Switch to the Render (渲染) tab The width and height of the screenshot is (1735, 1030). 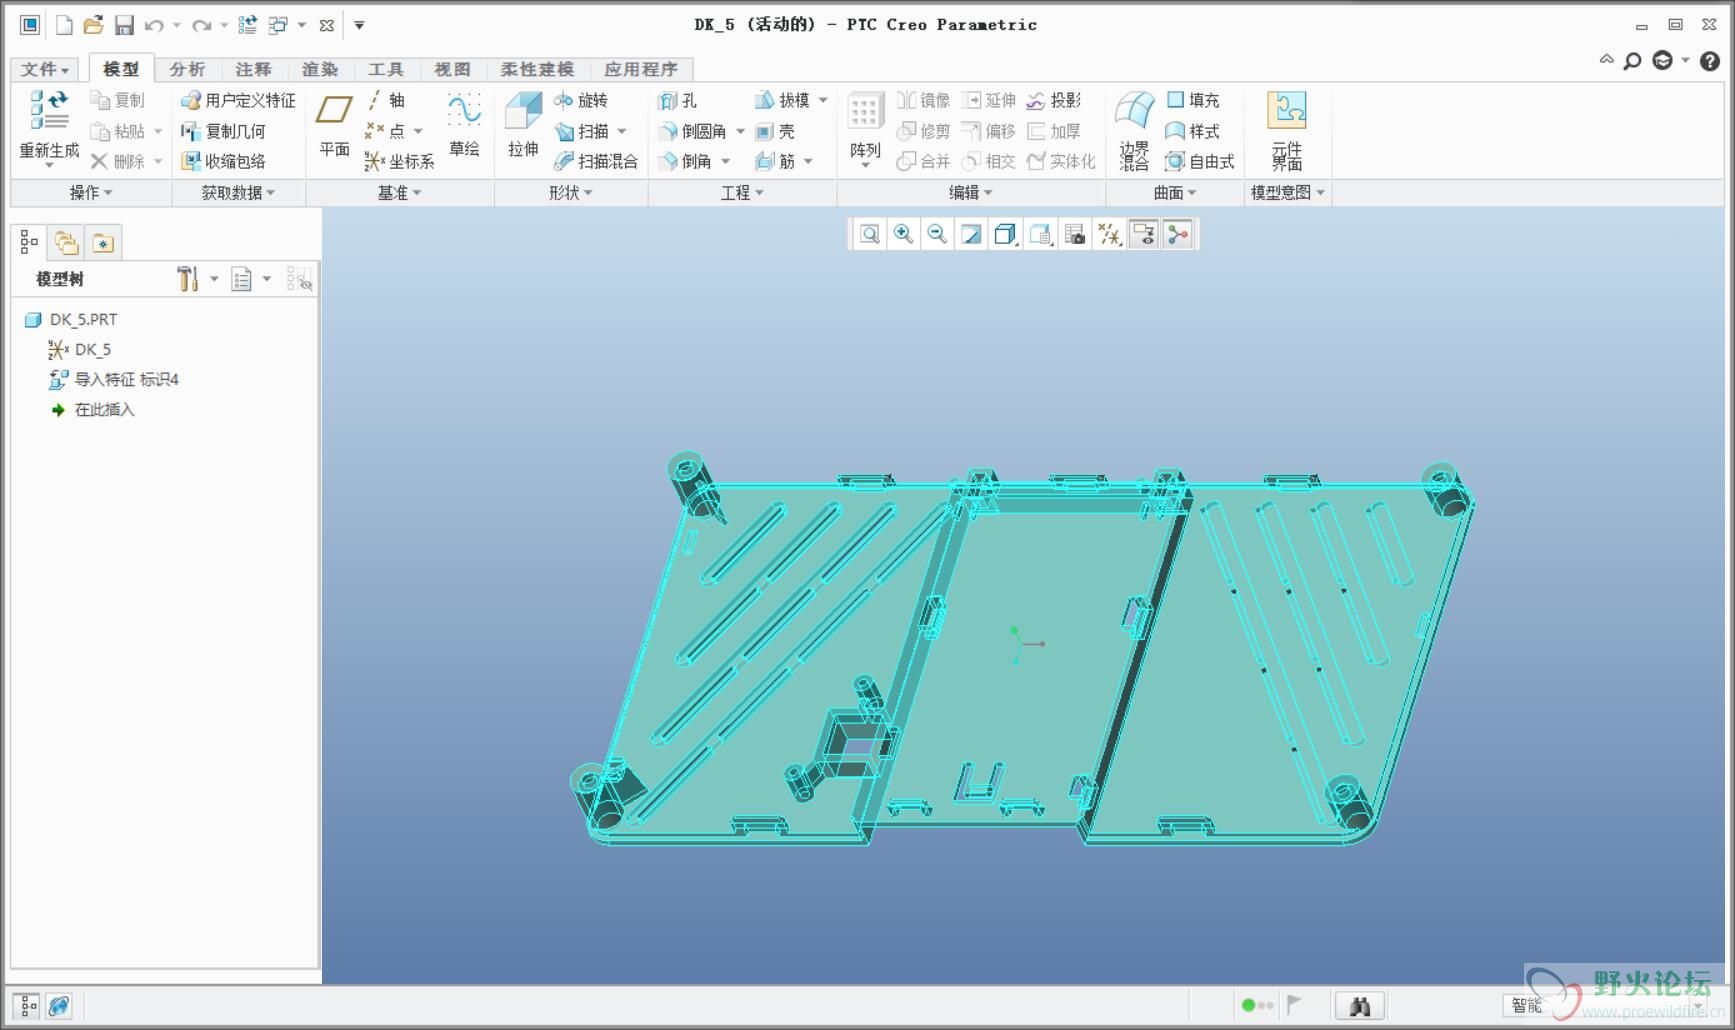tap(320, 69)
